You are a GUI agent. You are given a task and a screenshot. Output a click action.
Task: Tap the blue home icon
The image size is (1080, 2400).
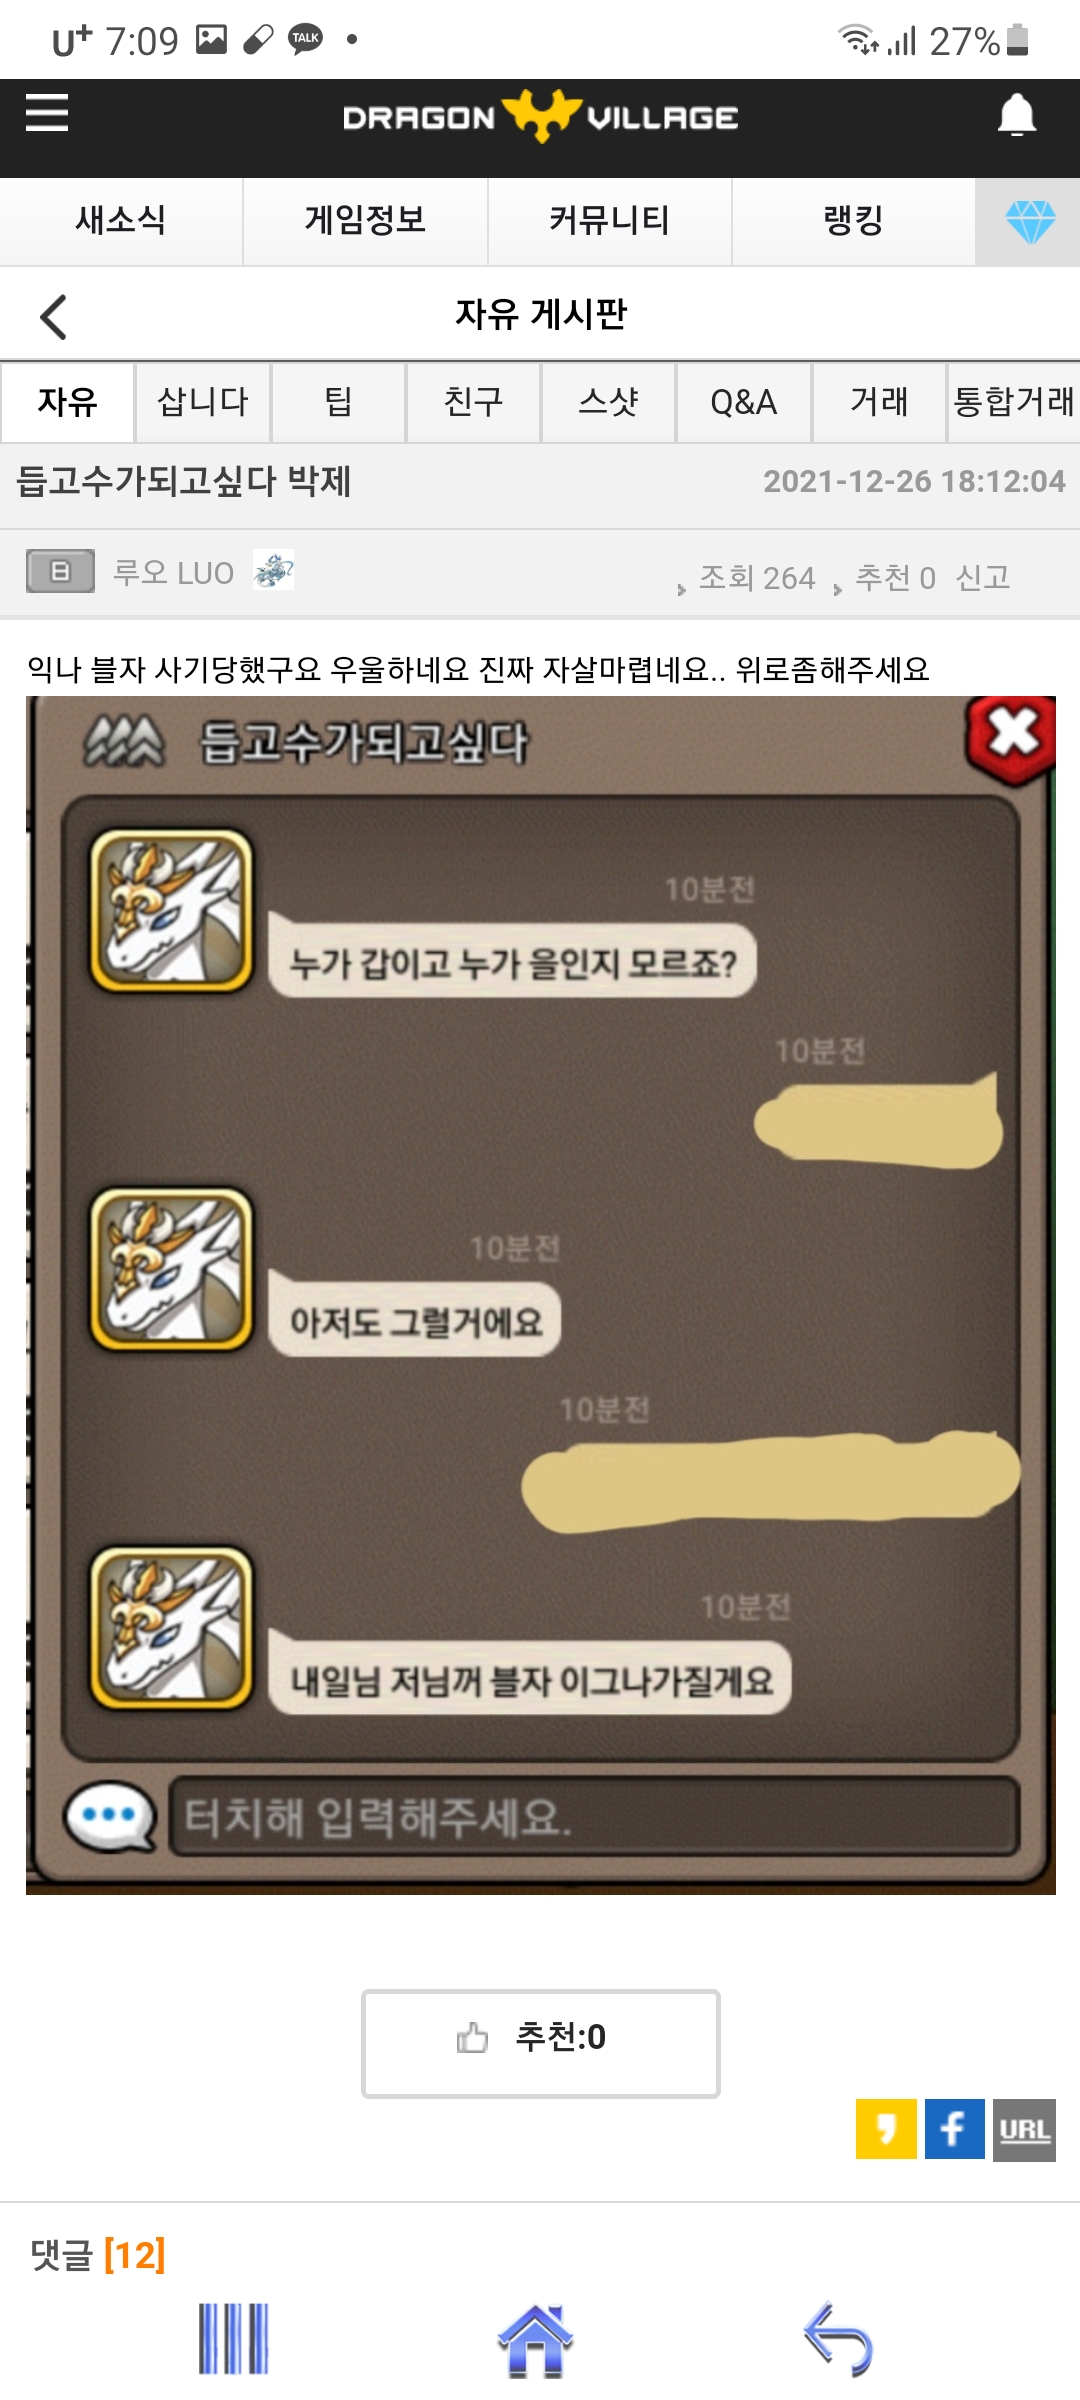click(535, 2340)
